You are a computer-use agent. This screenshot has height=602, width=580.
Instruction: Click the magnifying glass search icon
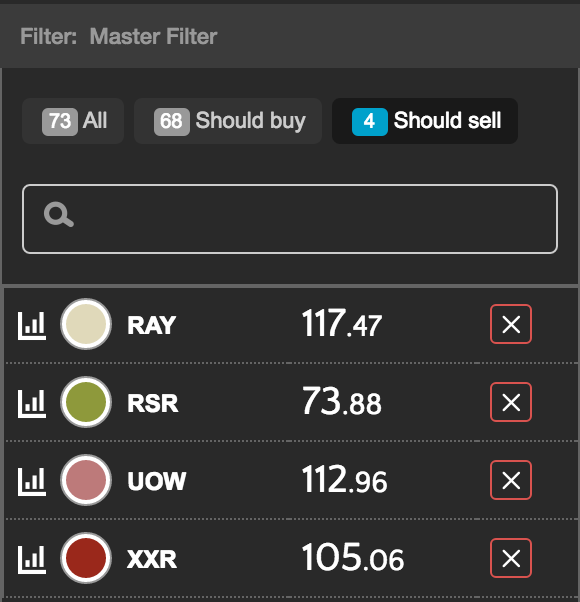[x=59, y=215]
